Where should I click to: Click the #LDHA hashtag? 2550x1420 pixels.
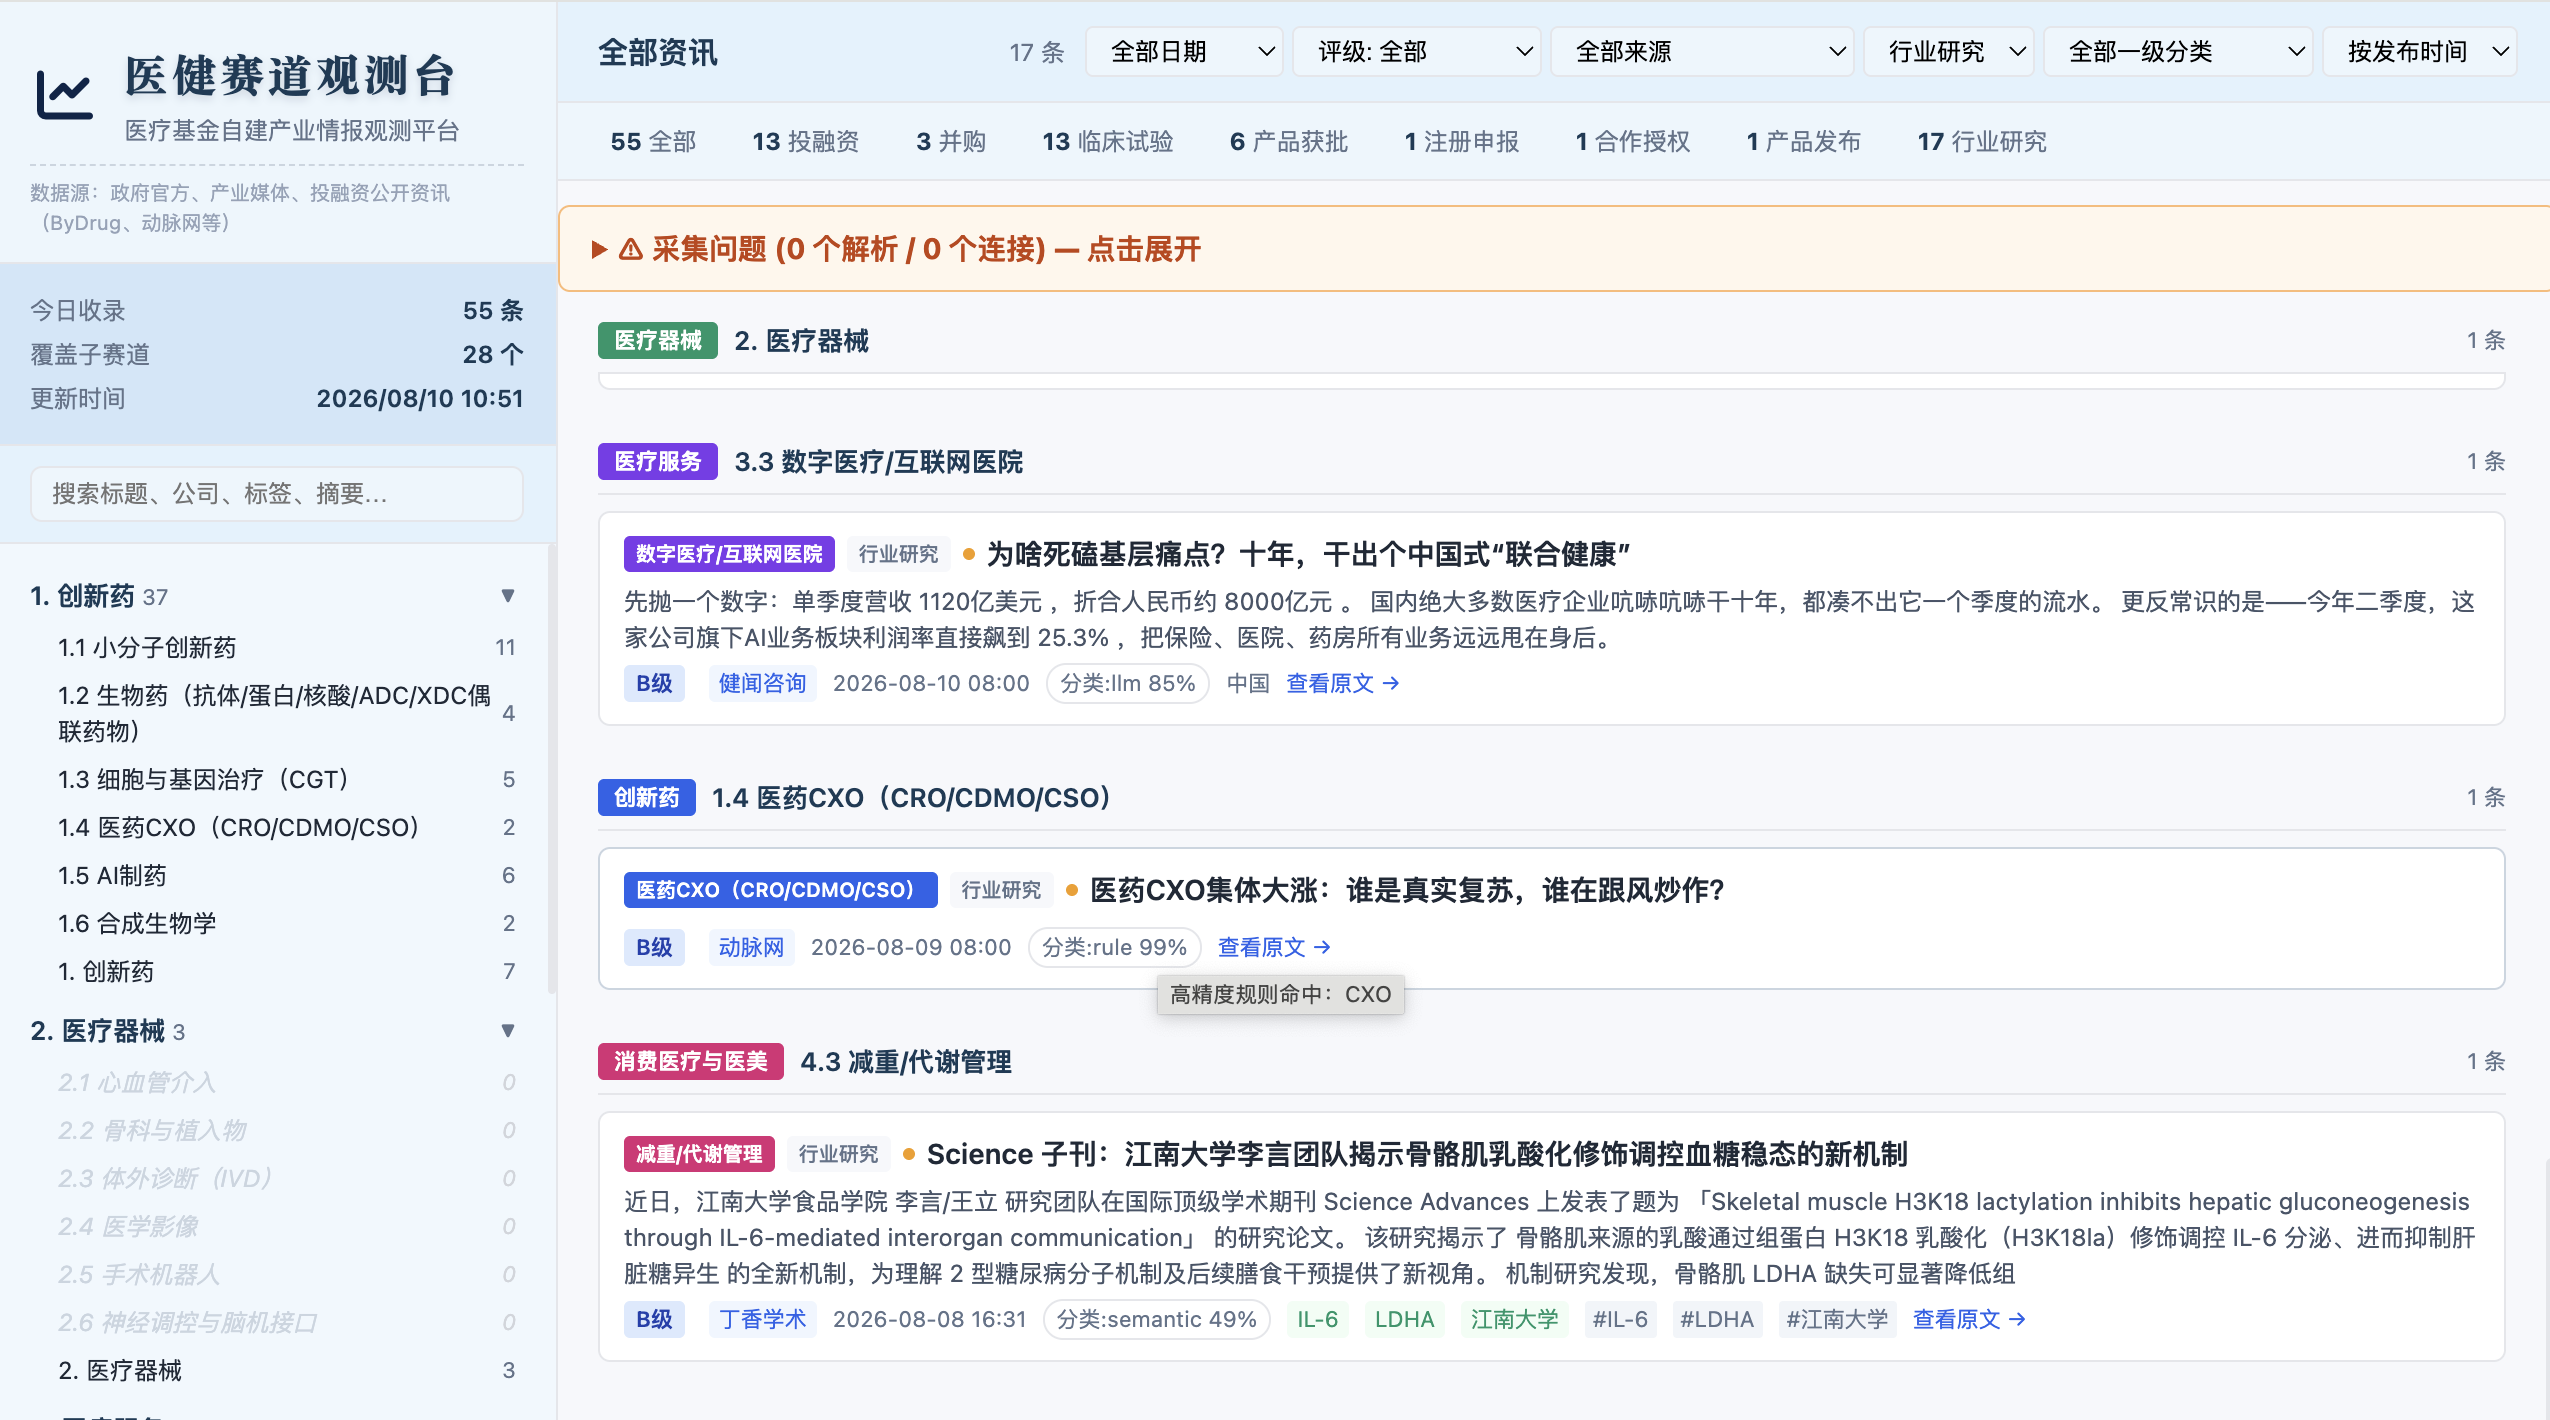[1718, 1320]
